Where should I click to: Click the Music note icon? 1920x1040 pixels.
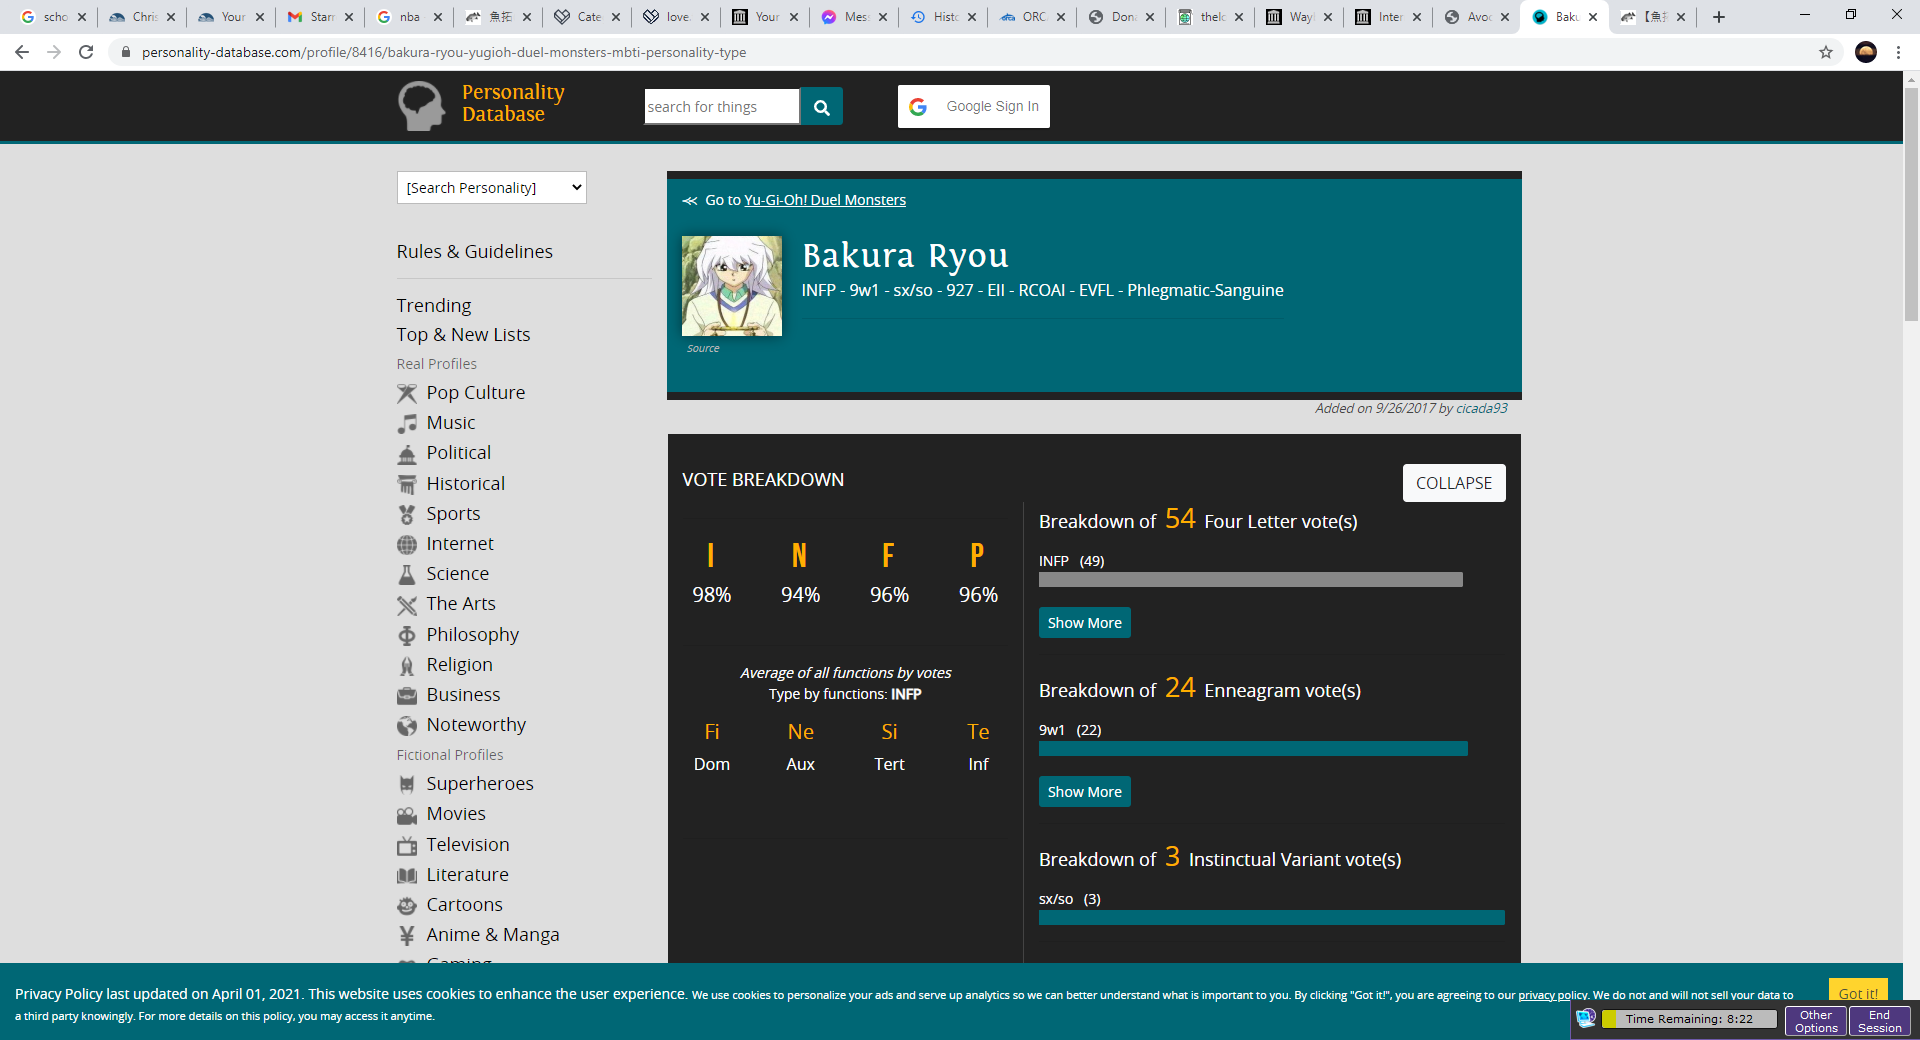tap(407, 423)
